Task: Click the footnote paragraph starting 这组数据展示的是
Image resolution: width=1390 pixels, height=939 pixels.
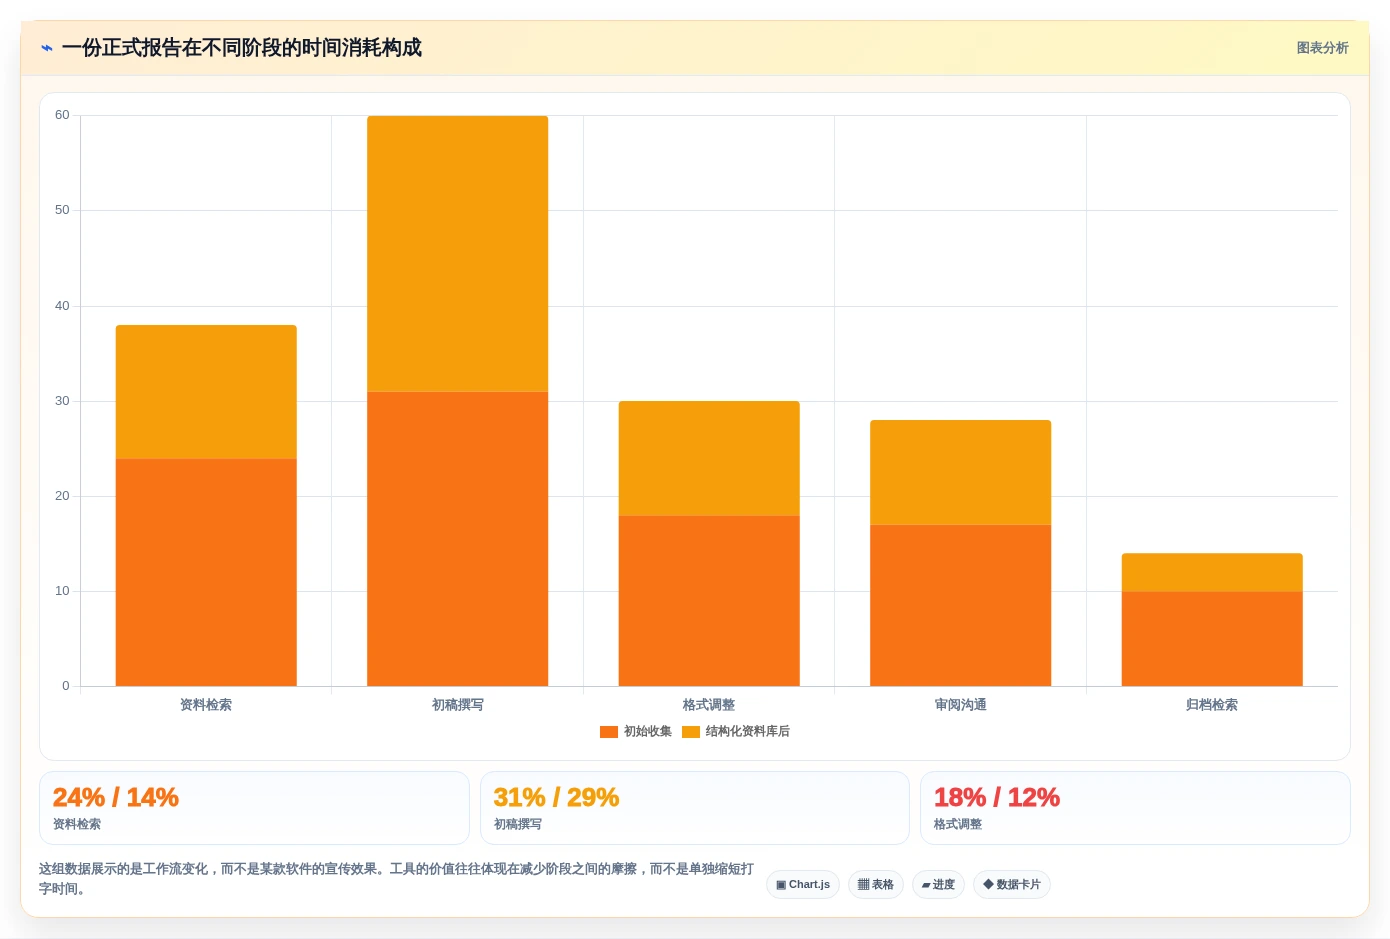Action: [x=396, y=879]
